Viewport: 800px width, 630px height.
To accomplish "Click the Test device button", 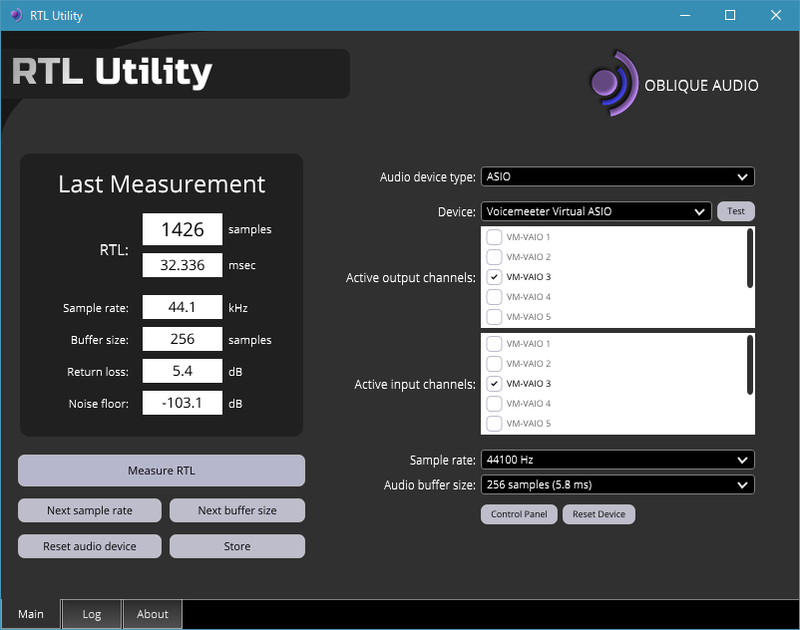I will [x=736, y=211].
